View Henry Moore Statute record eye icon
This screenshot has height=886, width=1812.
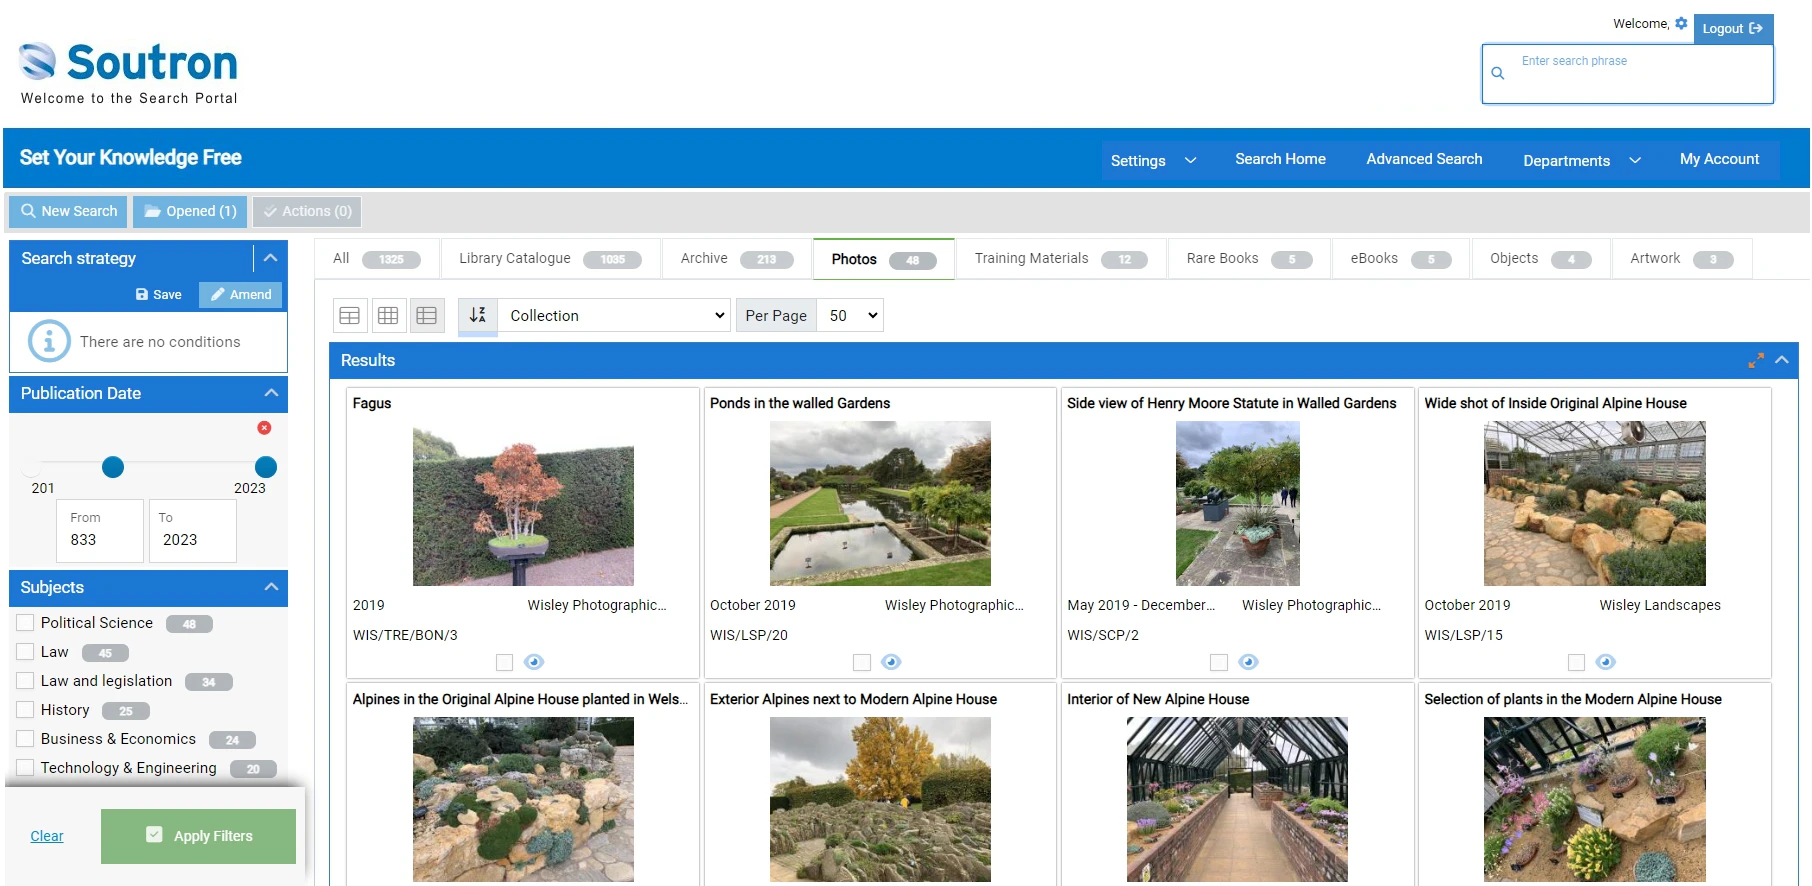1248,662
